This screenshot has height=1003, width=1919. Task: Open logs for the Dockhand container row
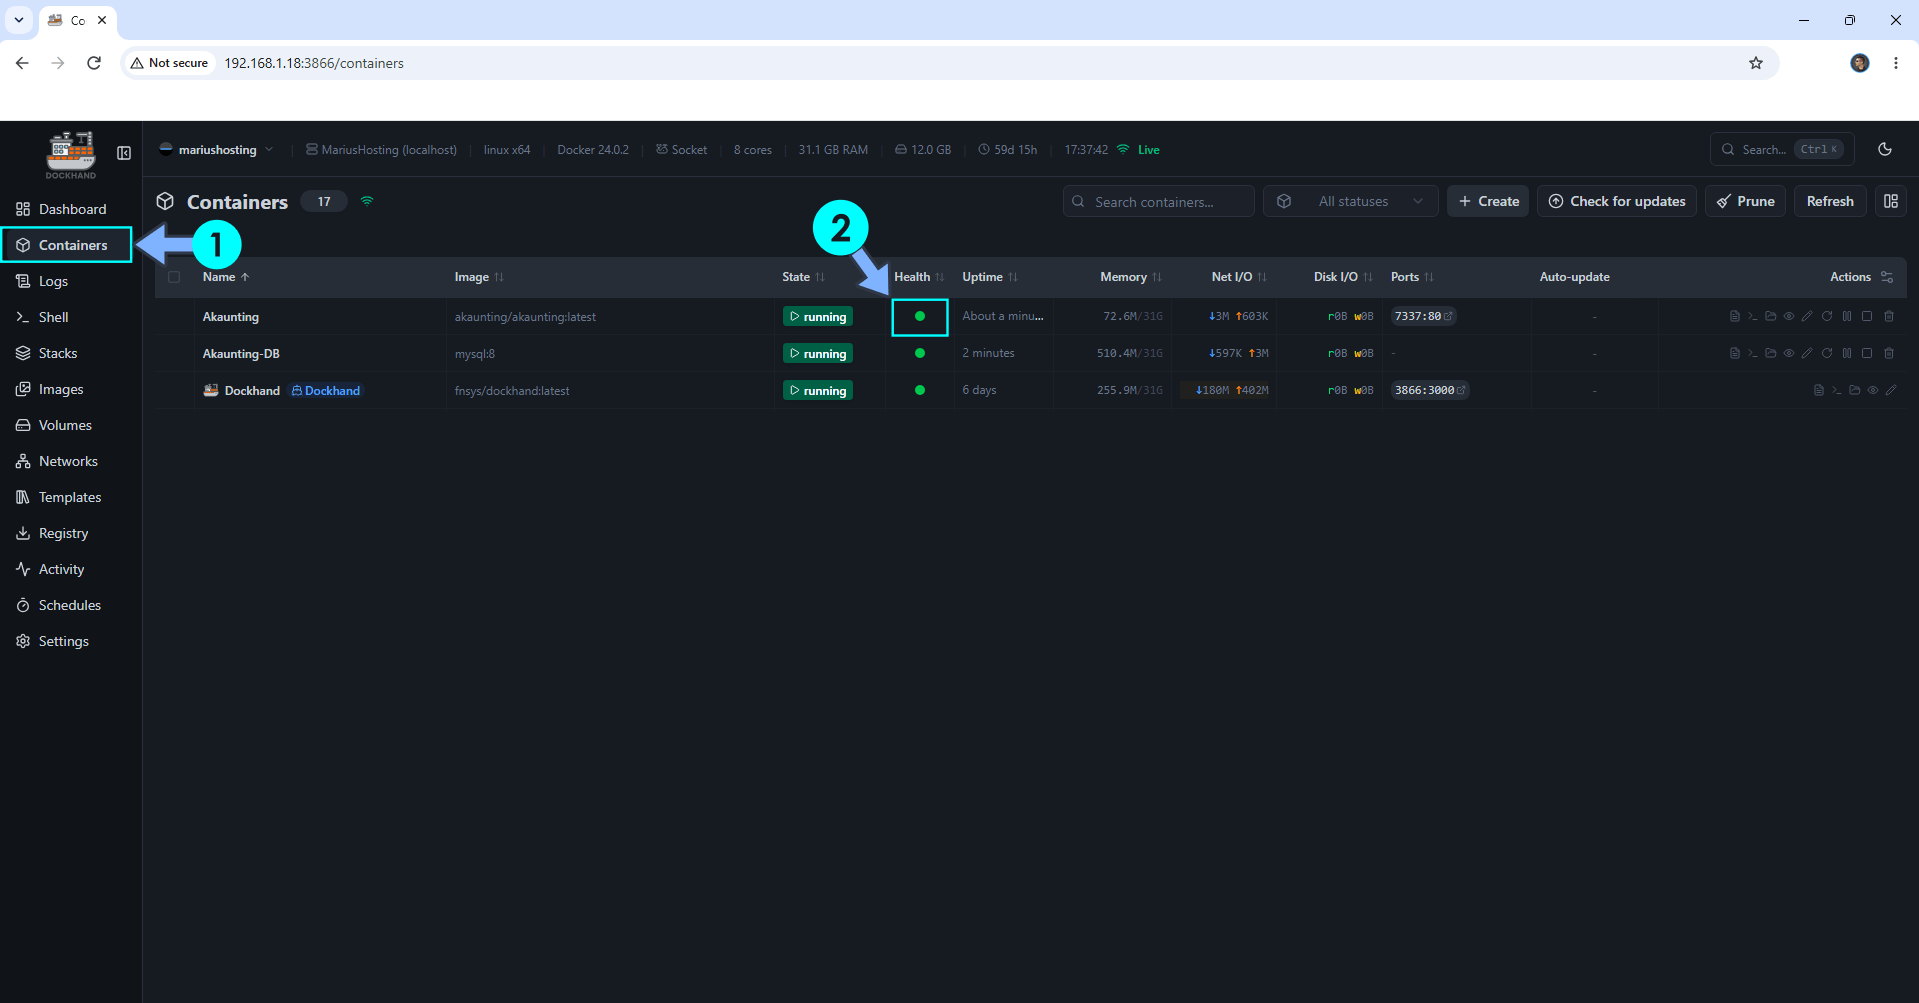[1818, 390]
